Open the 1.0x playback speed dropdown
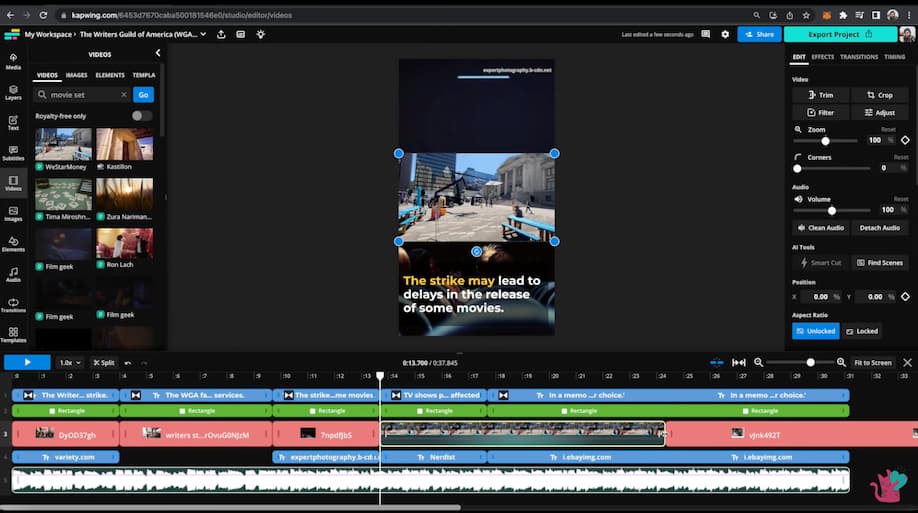 (70, 363)
